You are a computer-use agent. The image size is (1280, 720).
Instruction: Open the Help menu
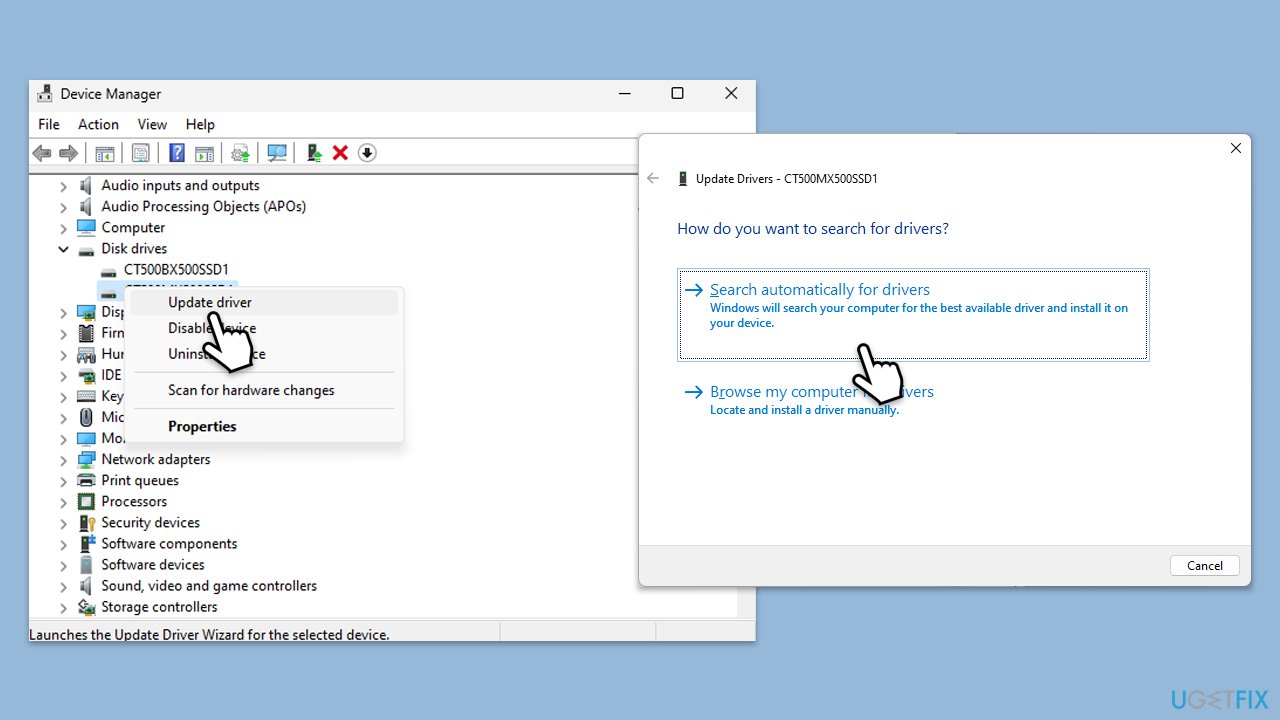pos(200,125)
